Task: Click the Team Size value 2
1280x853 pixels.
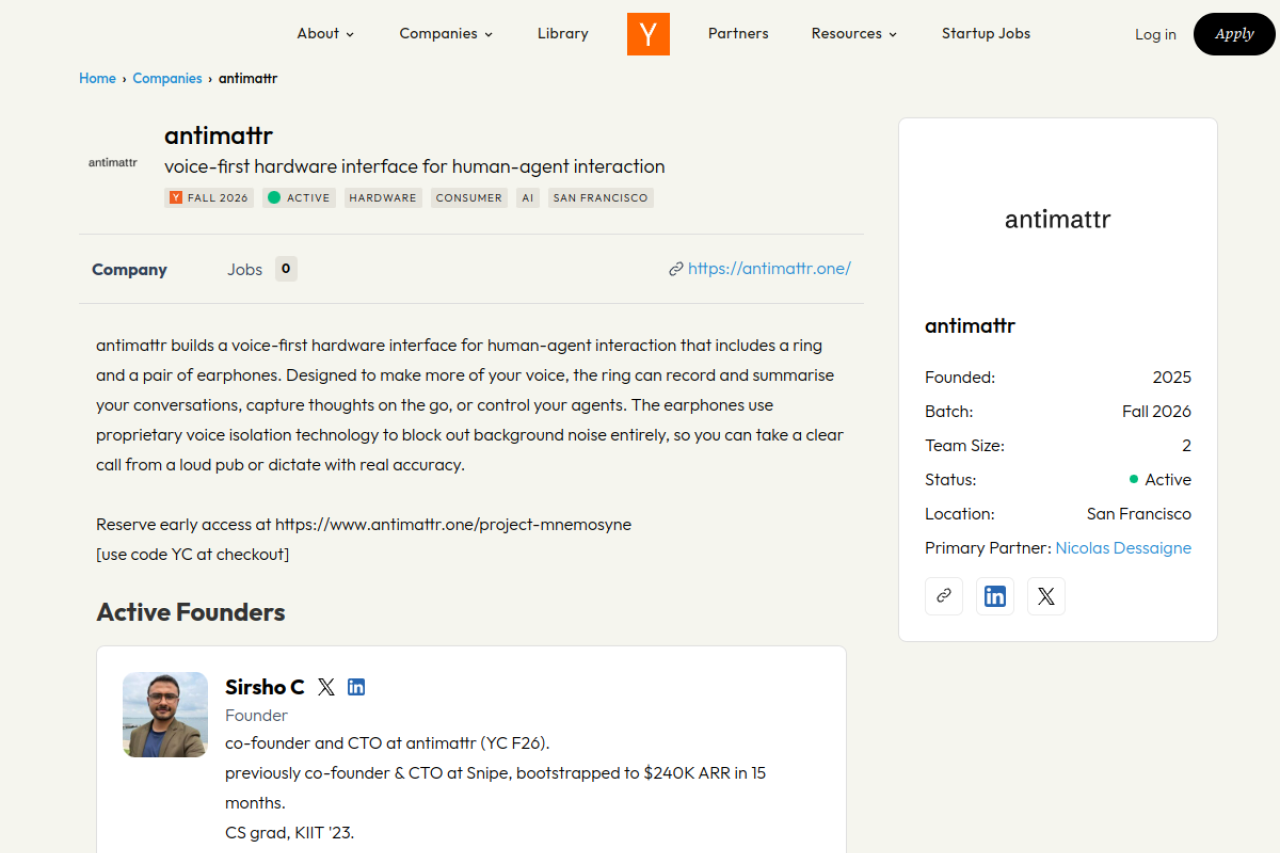Action: coord(1187,445)
